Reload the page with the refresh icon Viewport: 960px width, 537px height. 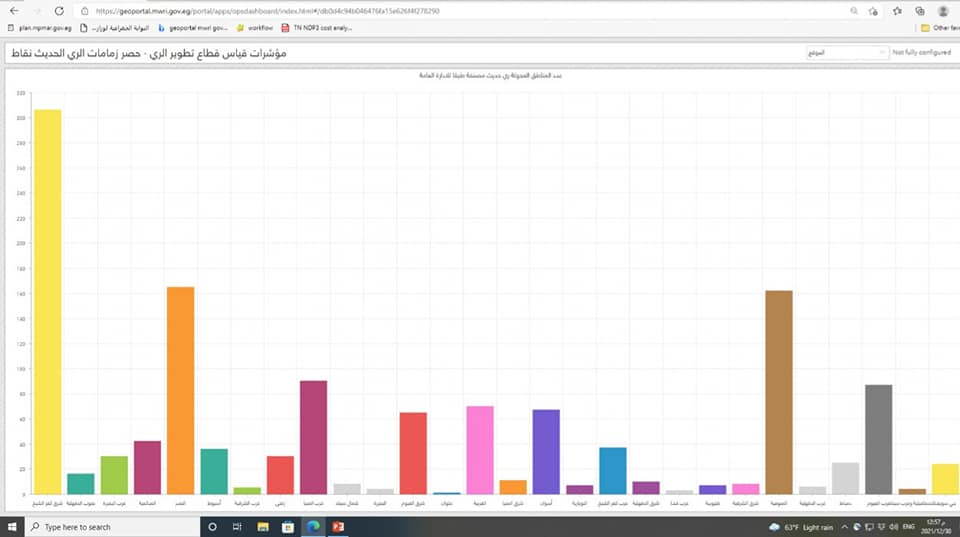point(59,10)
